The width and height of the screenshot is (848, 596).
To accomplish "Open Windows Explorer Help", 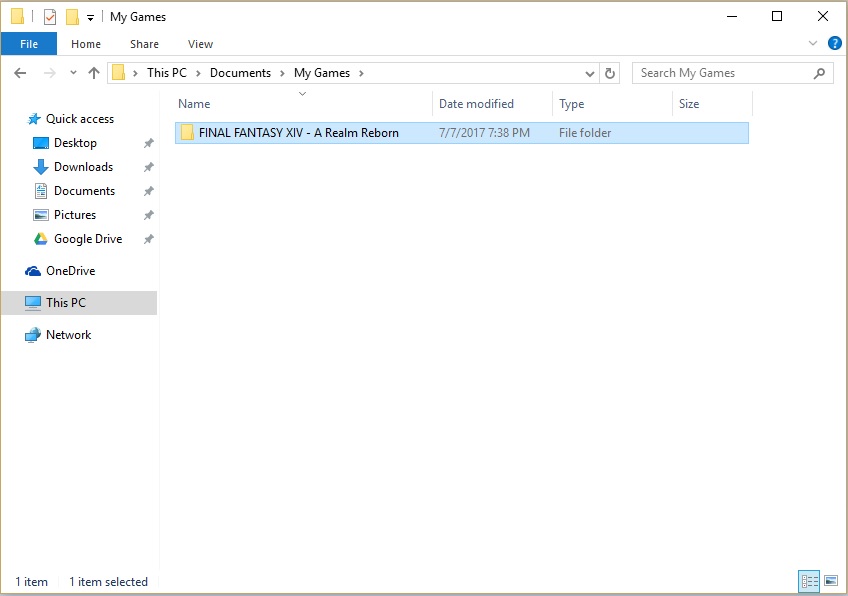I will point(834,43).
